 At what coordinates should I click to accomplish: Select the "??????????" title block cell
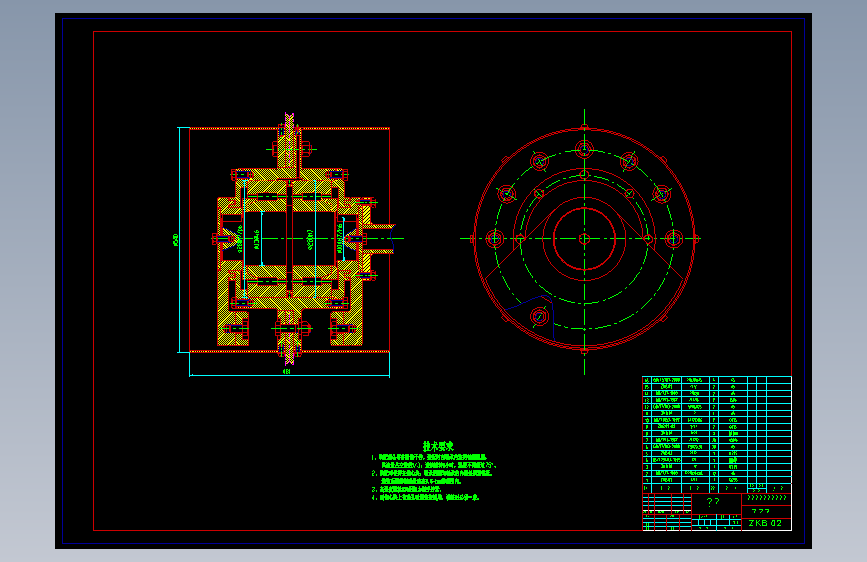[x=766, y=498]
